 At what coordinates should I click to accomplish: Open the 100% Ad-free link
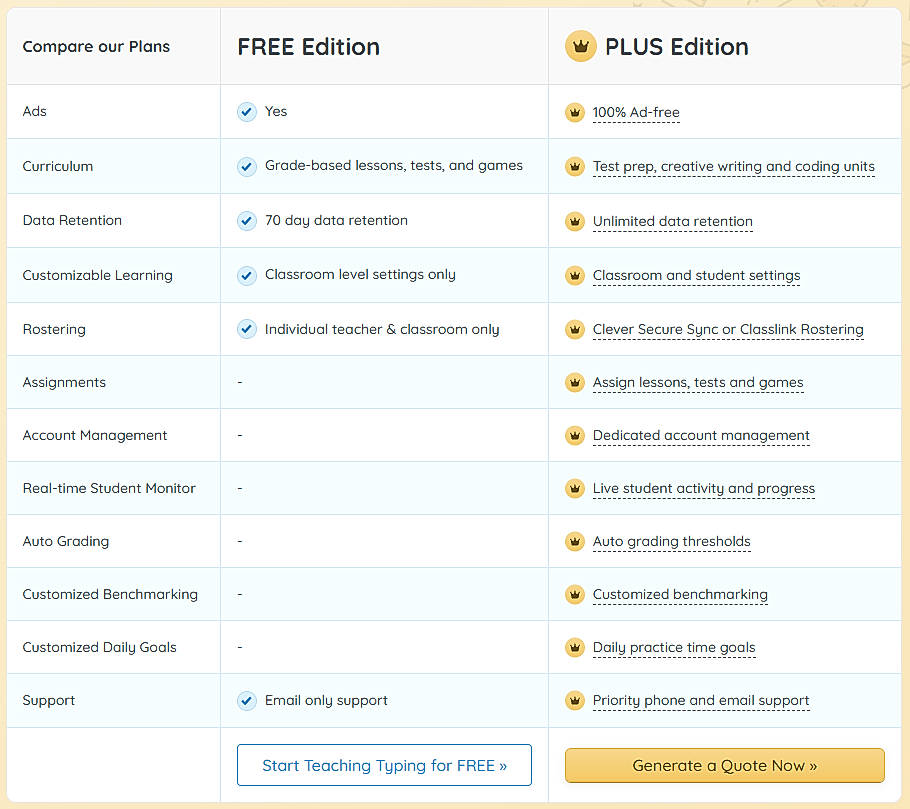click(x=636, y=112)
